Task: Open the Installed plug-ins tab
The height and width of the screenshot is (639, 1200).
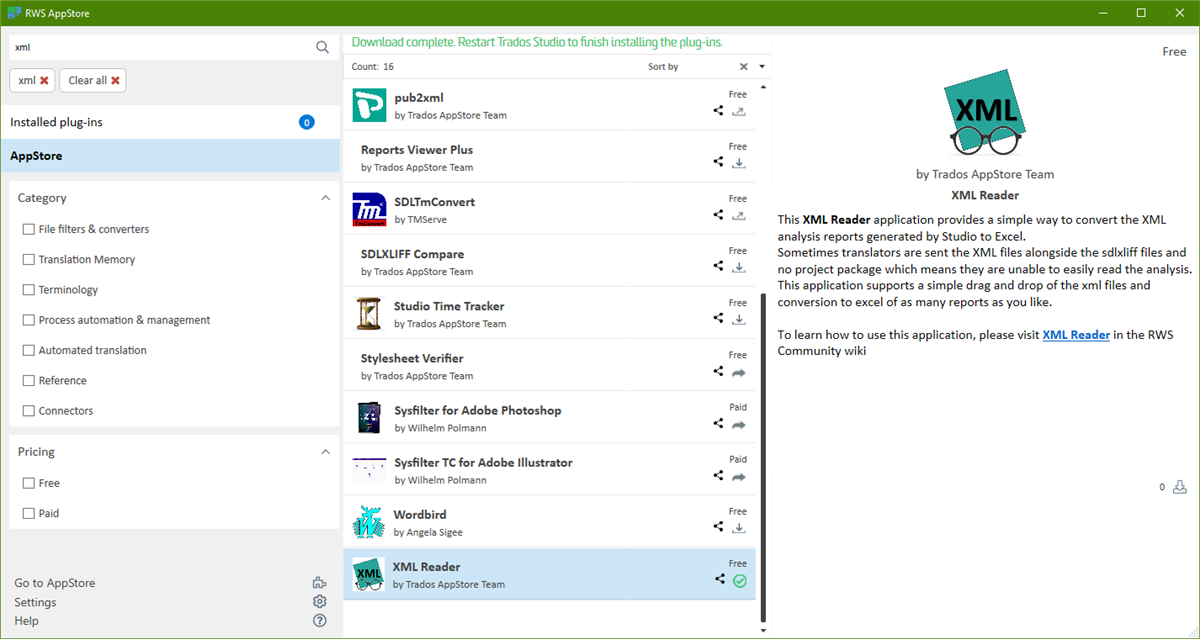Action: (x=170, y=122)
